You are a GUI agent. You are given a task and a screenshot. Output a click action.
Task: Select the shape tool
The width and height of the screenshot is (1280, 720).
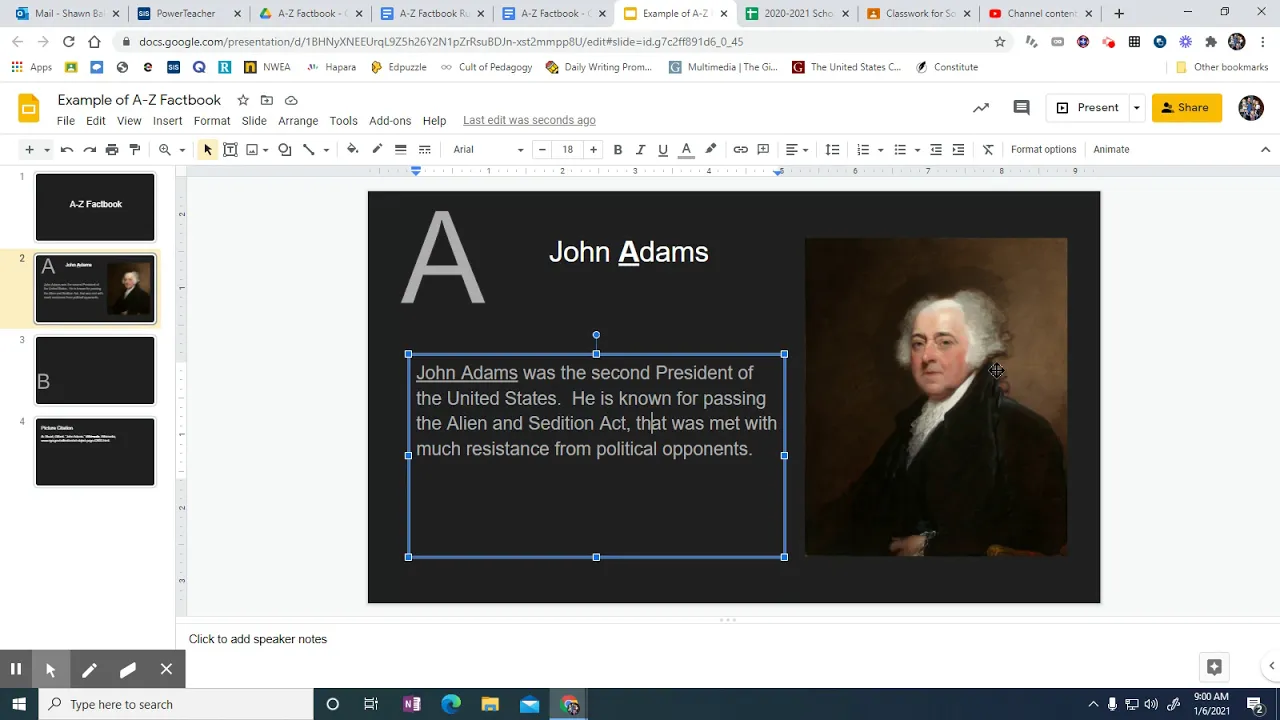(x=285, y=150)
